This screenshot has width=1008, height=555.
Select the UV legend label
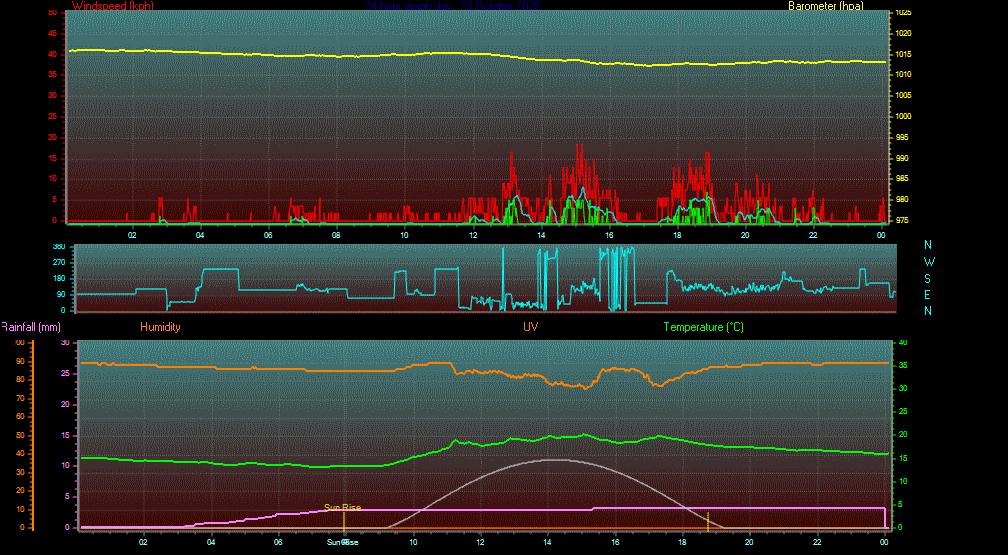coord(530,327)
